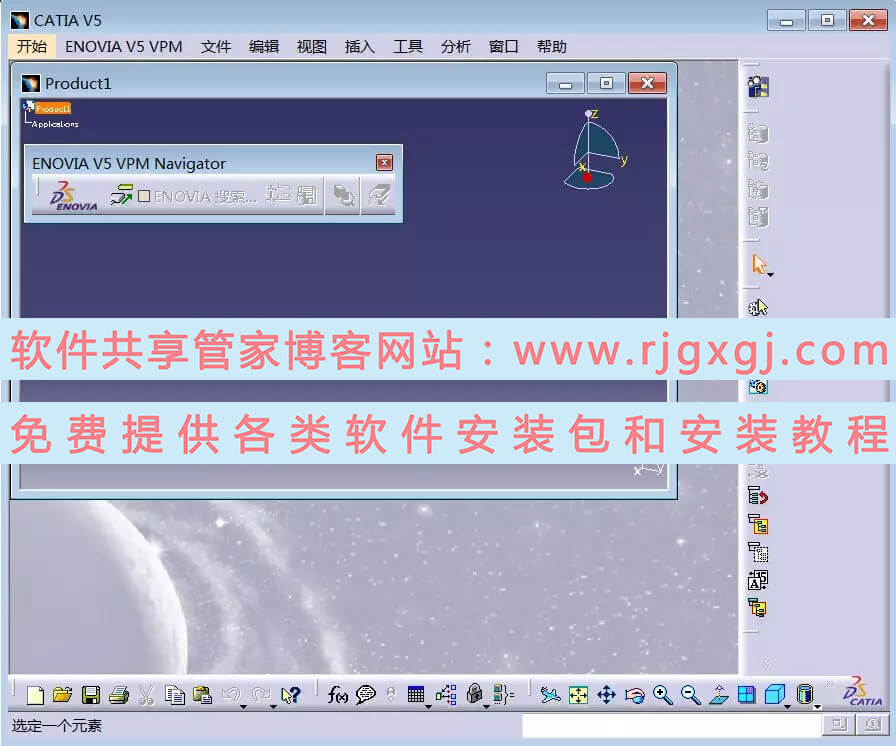Screen dimensions: 896x746
Task: Zoom out with magnifier minus icon
Action: pos(690,695)
